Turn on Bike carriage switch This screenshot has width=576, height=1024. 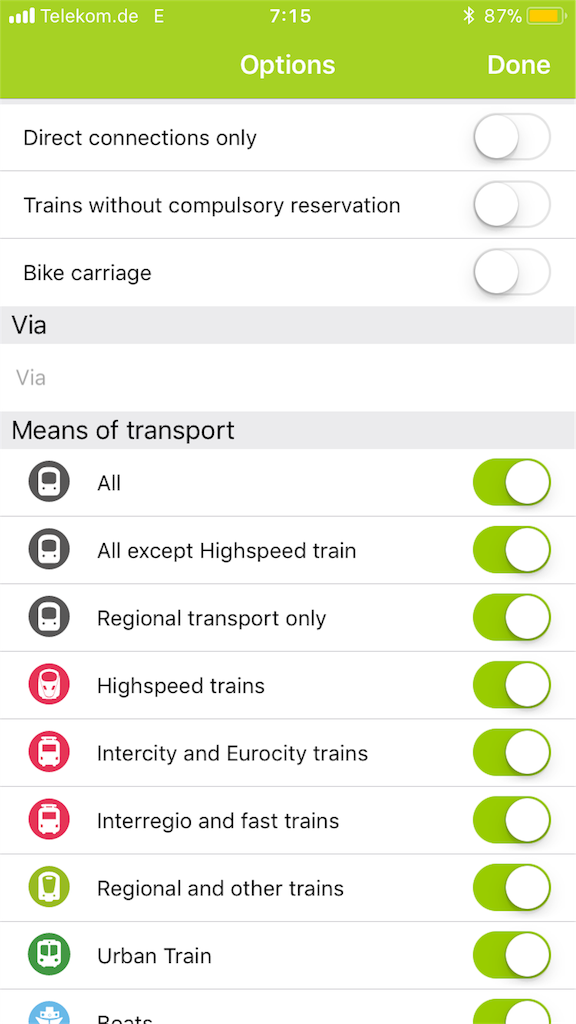click(x=512, y=272)
